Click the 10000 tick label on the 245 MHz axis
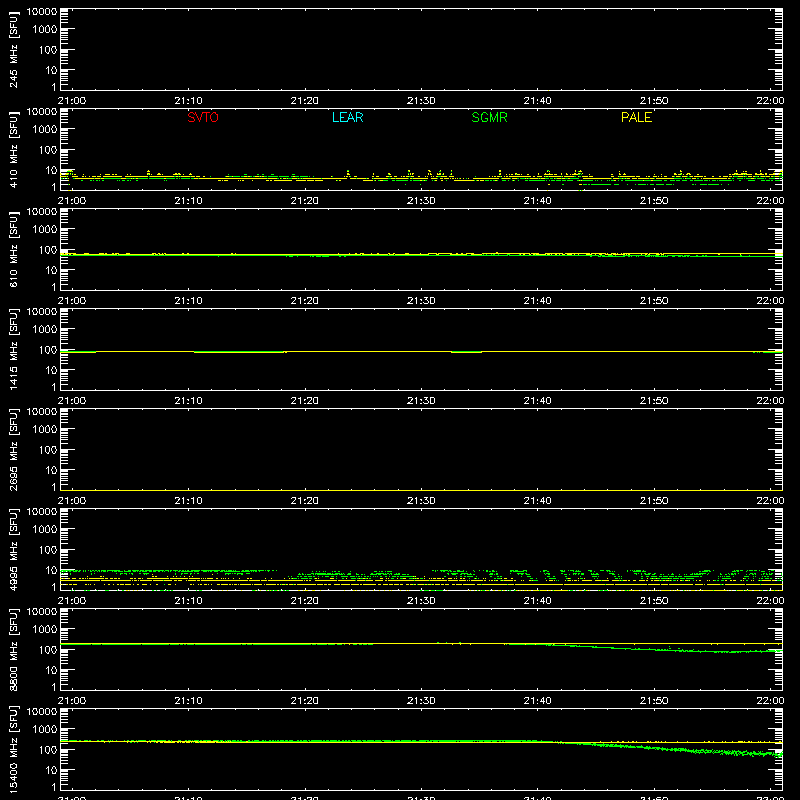Image resolution: width=800 pixels, height=800 pixels. (41, 12)
